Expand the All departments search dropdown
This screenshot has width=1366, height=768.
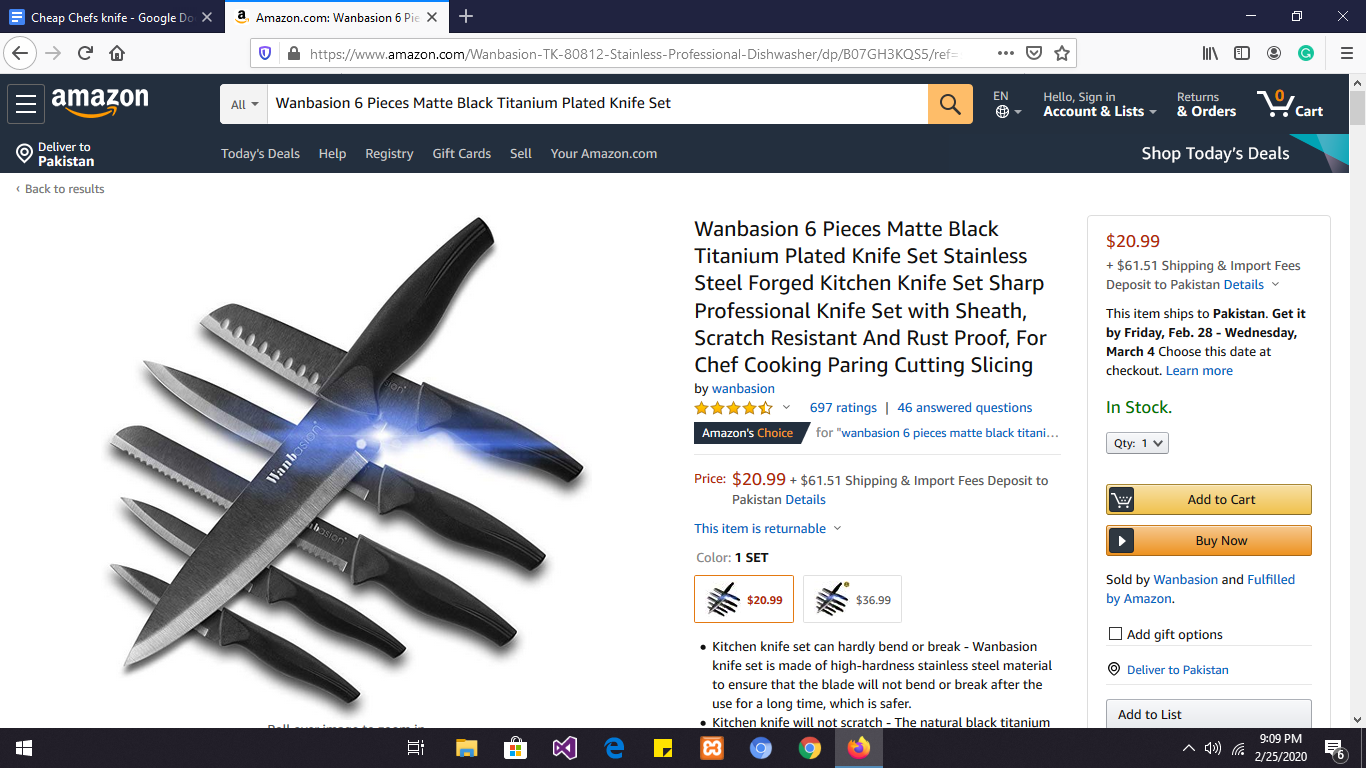pyautogui.click(x=244, y=104)
